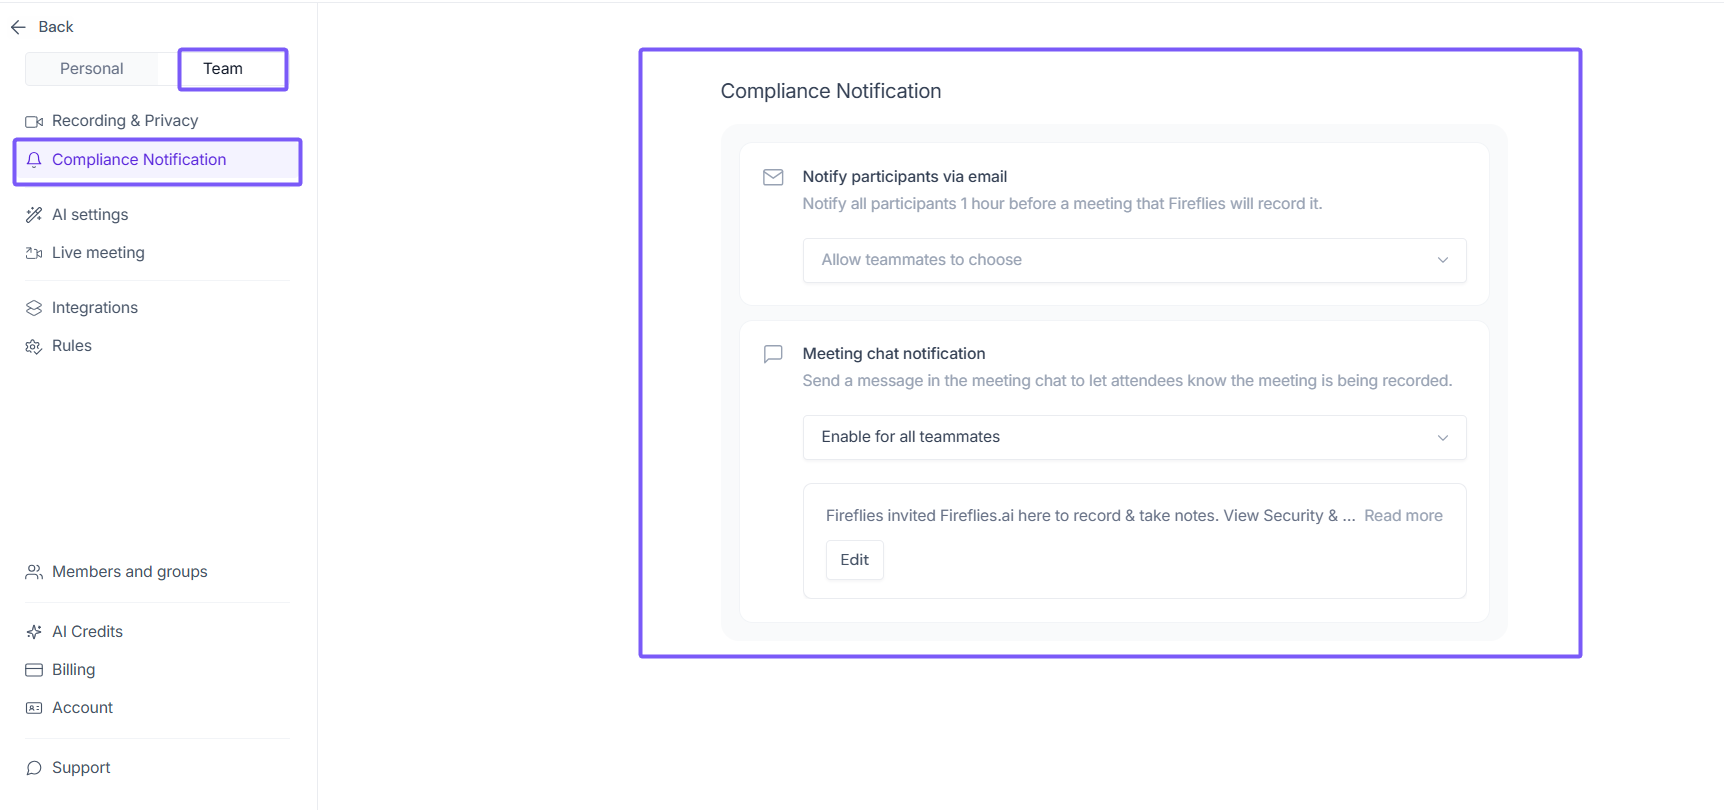Open the email notification dropdown

(x=1134, y=260)
